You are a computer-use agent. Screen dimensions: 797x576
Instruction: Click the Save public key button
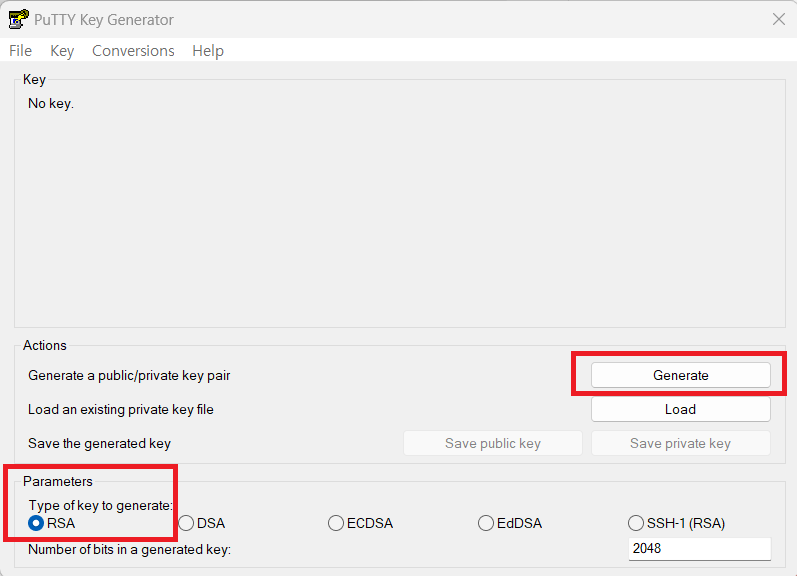493,443
